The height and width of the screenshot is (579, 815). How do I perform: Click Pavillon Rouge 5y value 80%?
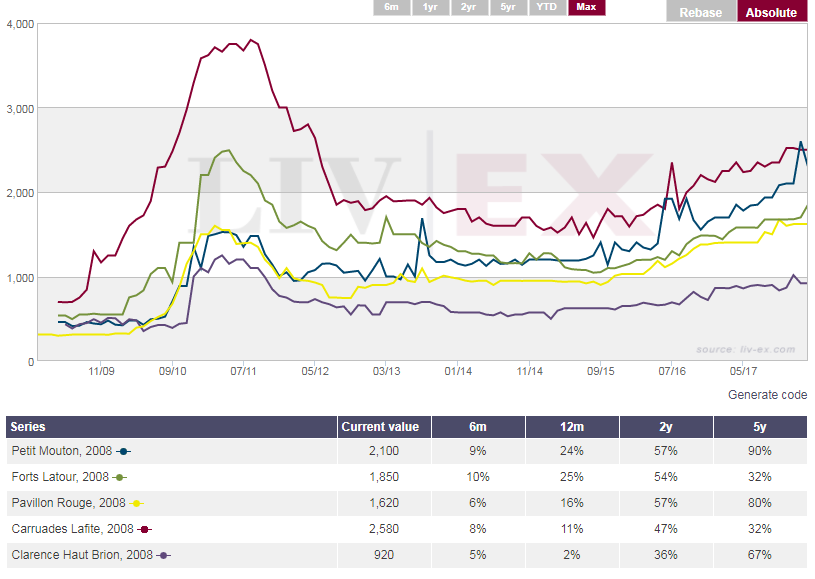[760, 503]
